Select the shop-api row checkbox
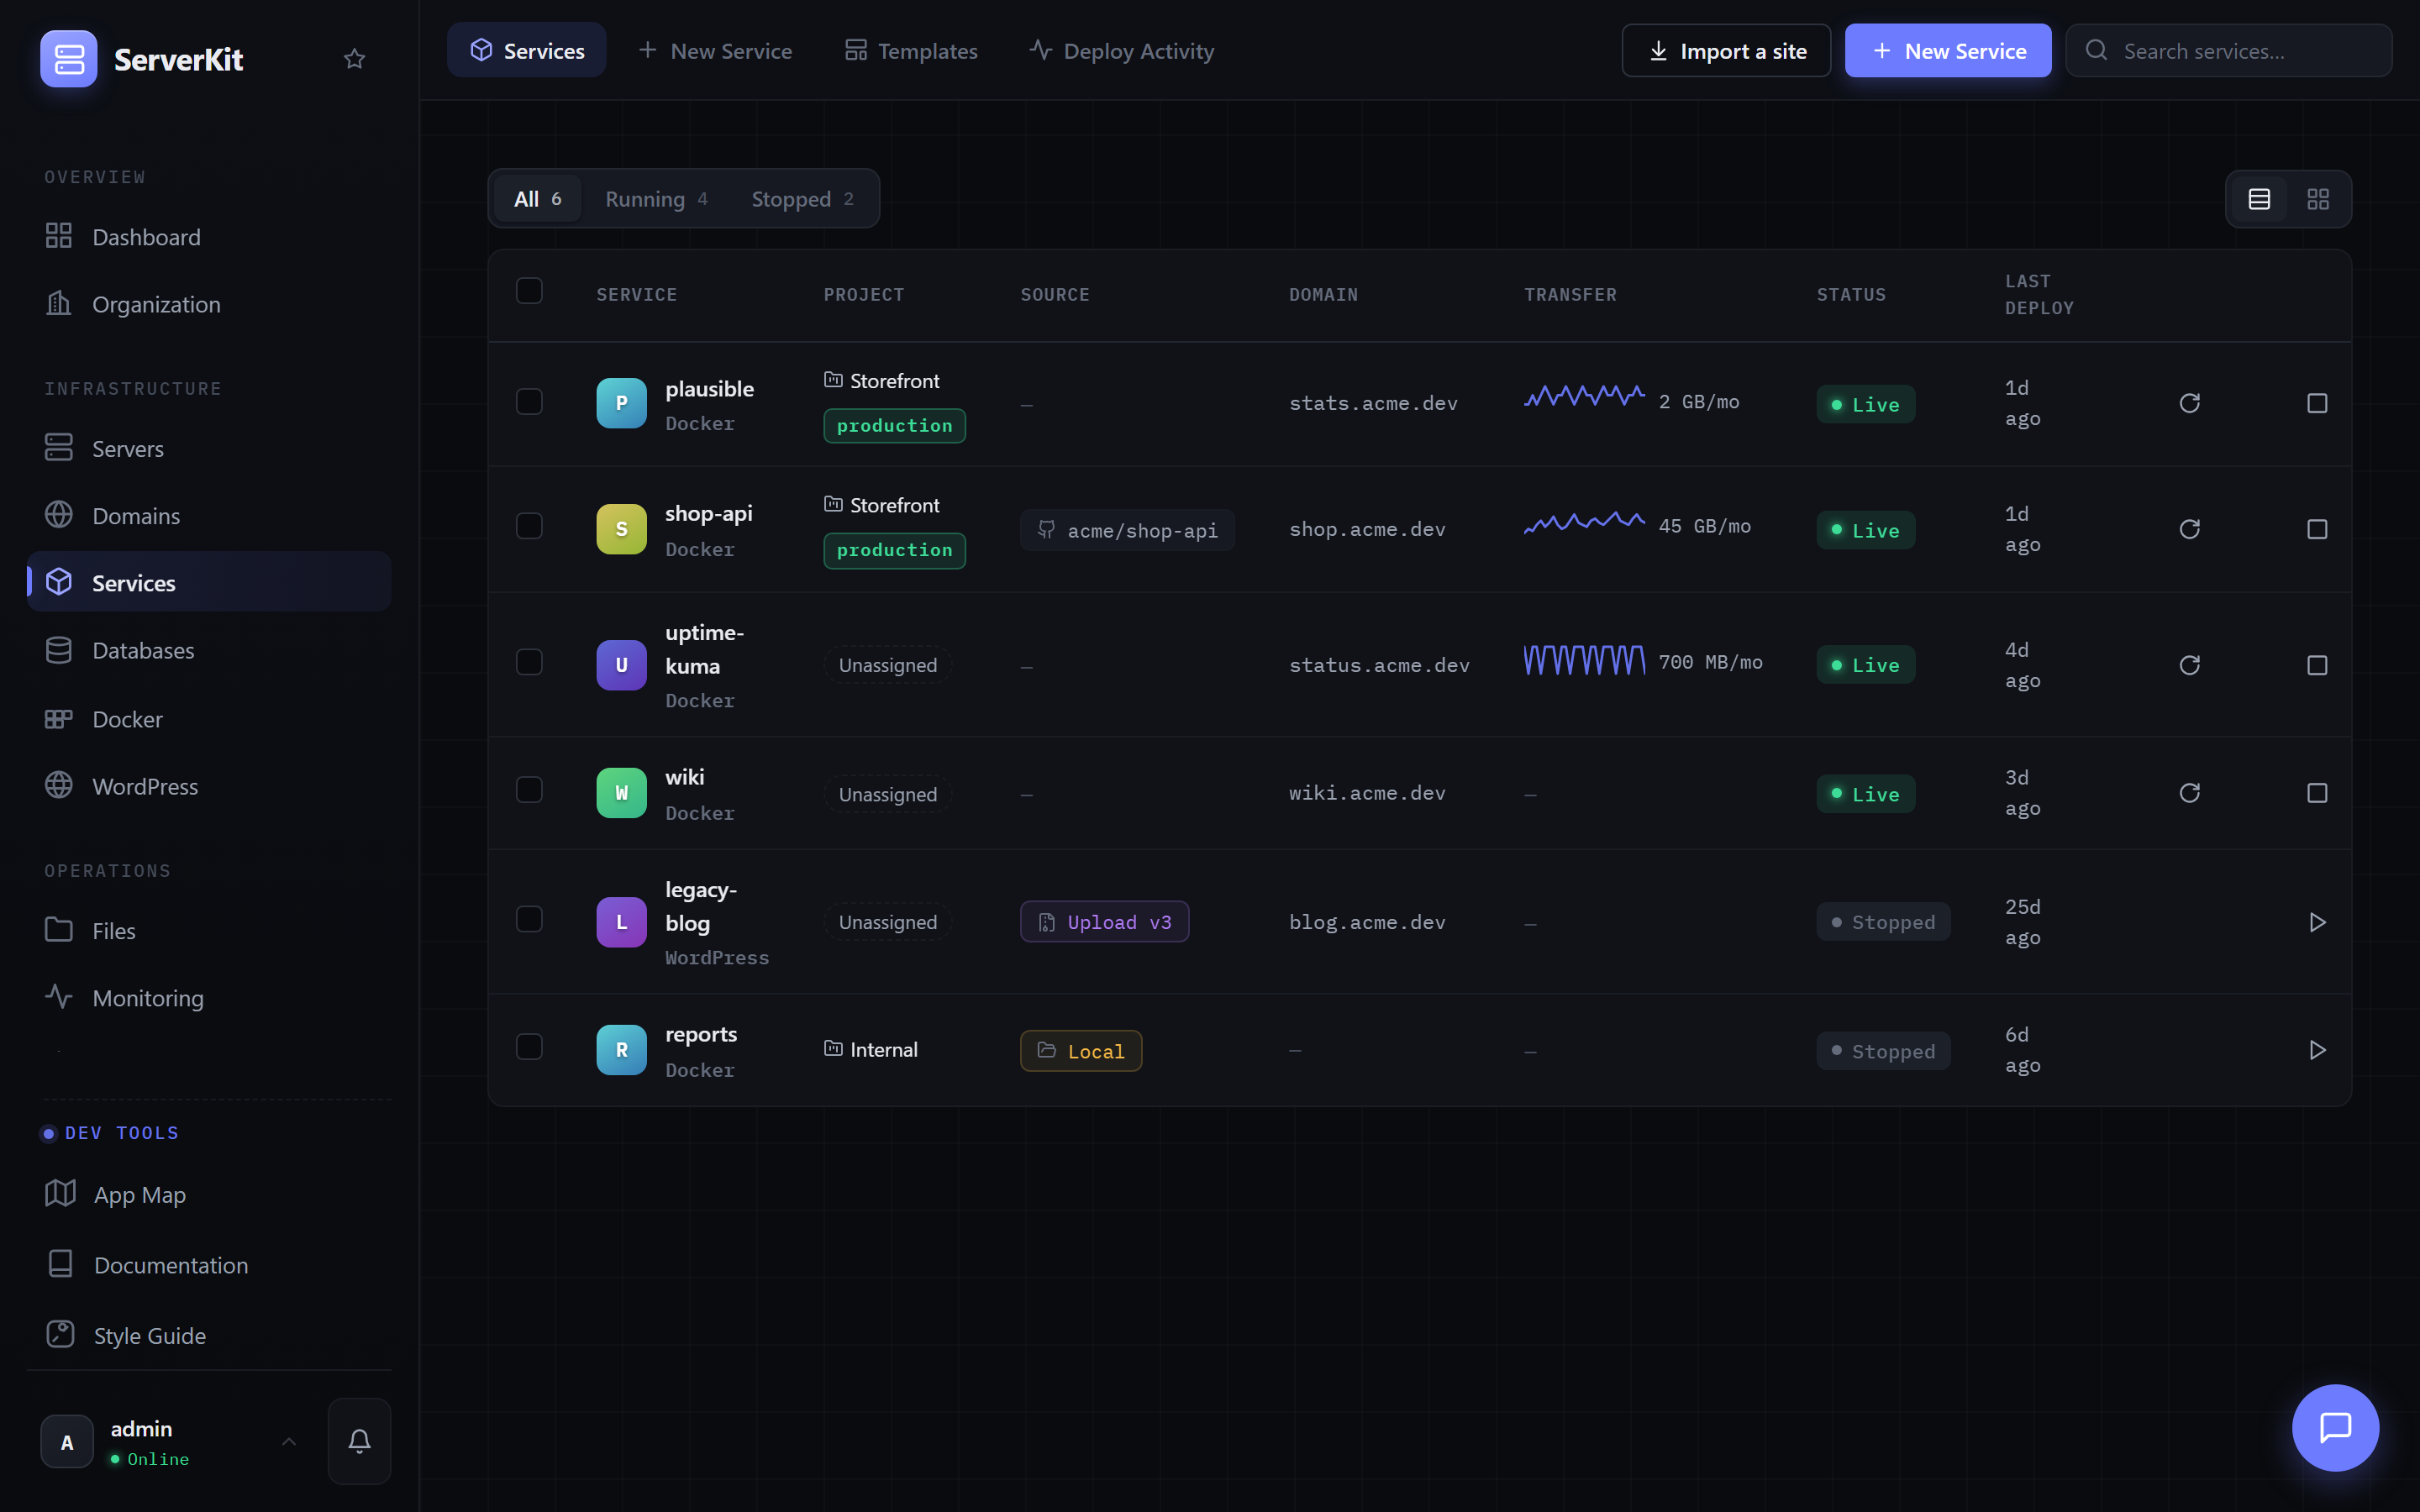The height and width of the screenshot is (1512, 2420). tap(529, 526)
